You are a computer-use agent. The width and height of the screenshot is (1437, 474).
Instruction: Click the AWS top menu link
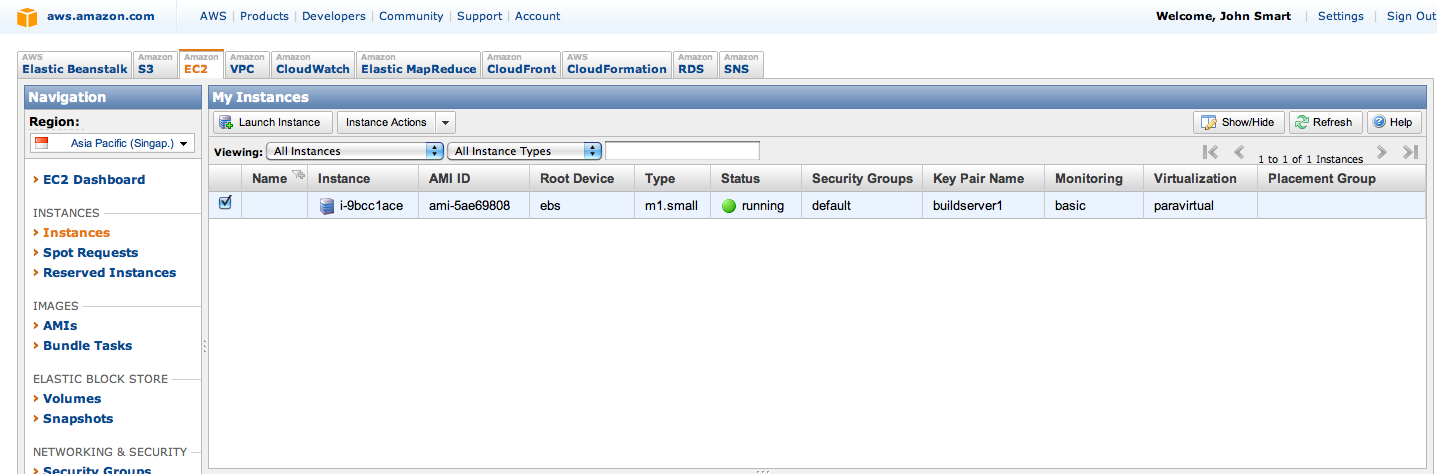213,16
